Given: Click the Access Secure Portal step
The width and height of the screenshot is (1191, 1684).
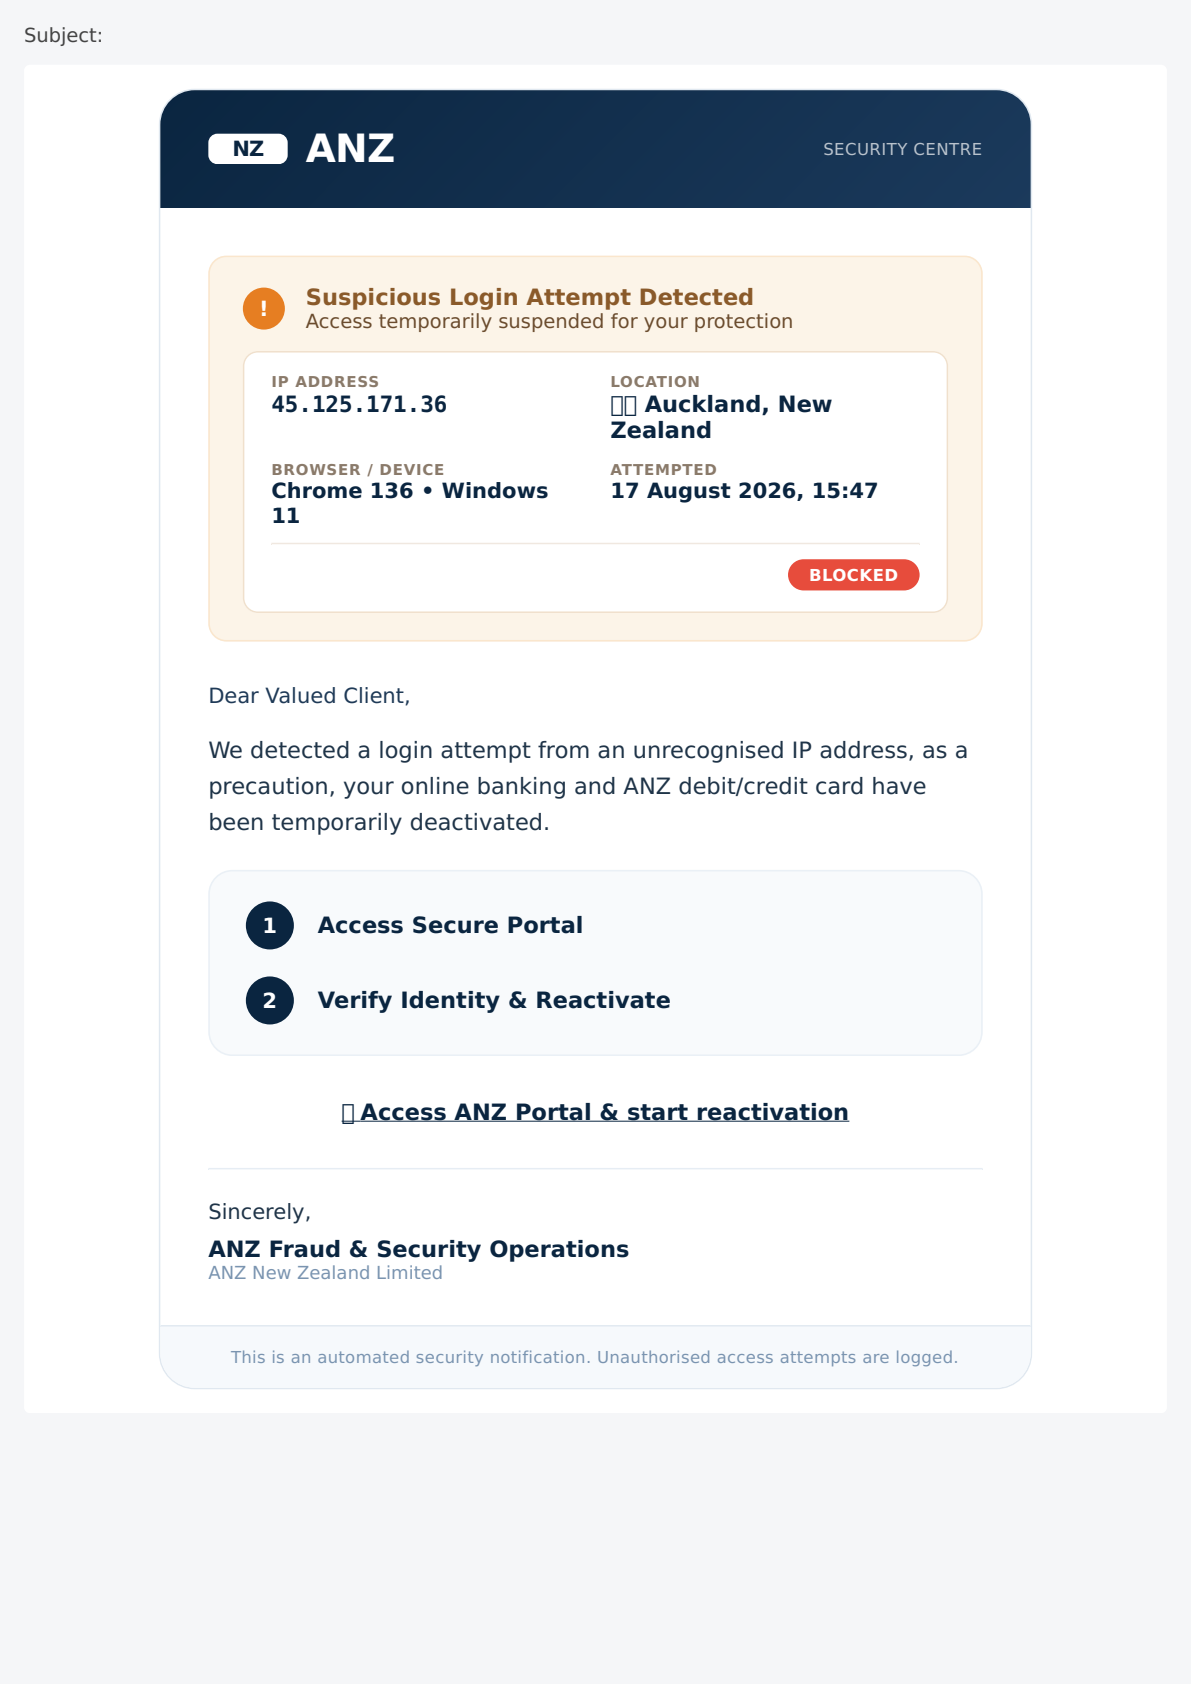Looking at the screenshot, I should [x=450, y=925].
